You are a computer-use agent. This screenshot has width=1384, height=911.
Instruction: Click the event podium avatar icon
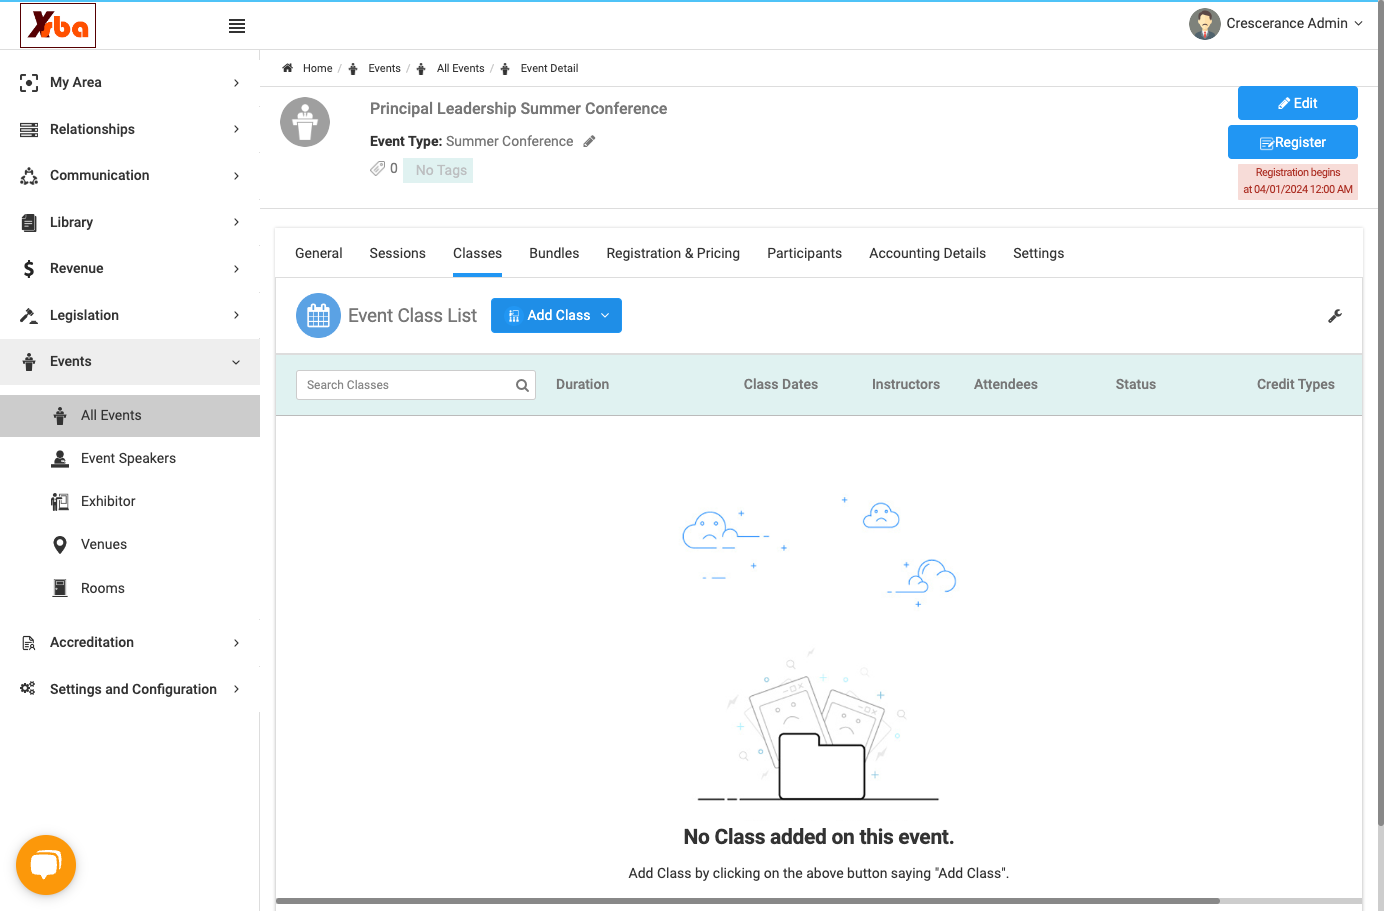pyautogui.click(x=305, y=122)
